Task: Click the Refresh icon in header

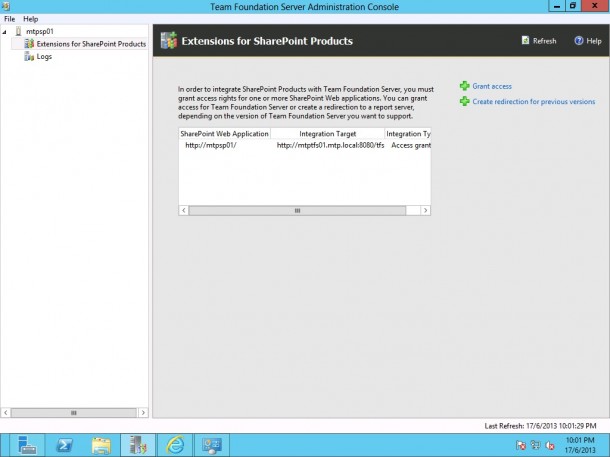Action: pyautogui.click(x=525, y=40)
